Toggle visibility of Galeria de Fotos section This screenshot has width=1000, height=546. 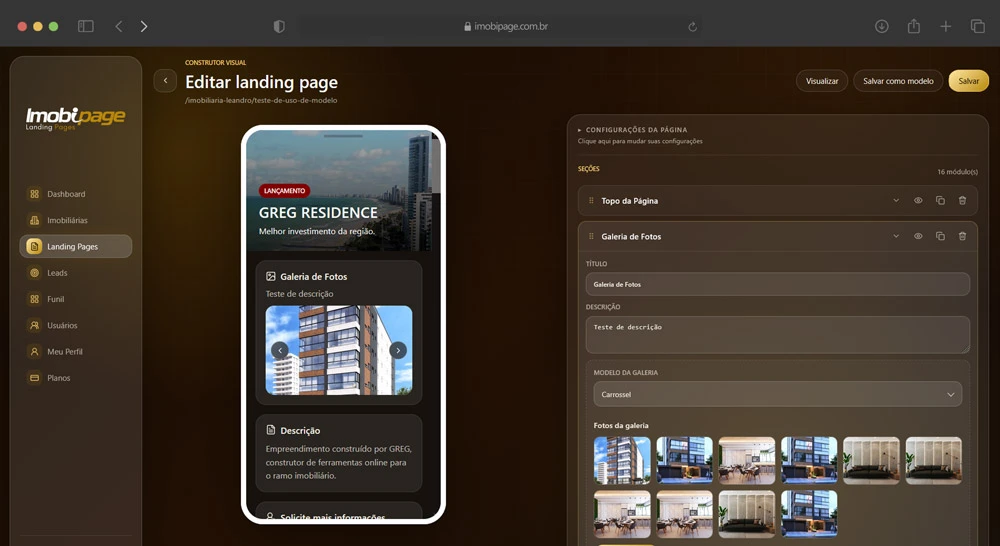click(x=918, y=236)
